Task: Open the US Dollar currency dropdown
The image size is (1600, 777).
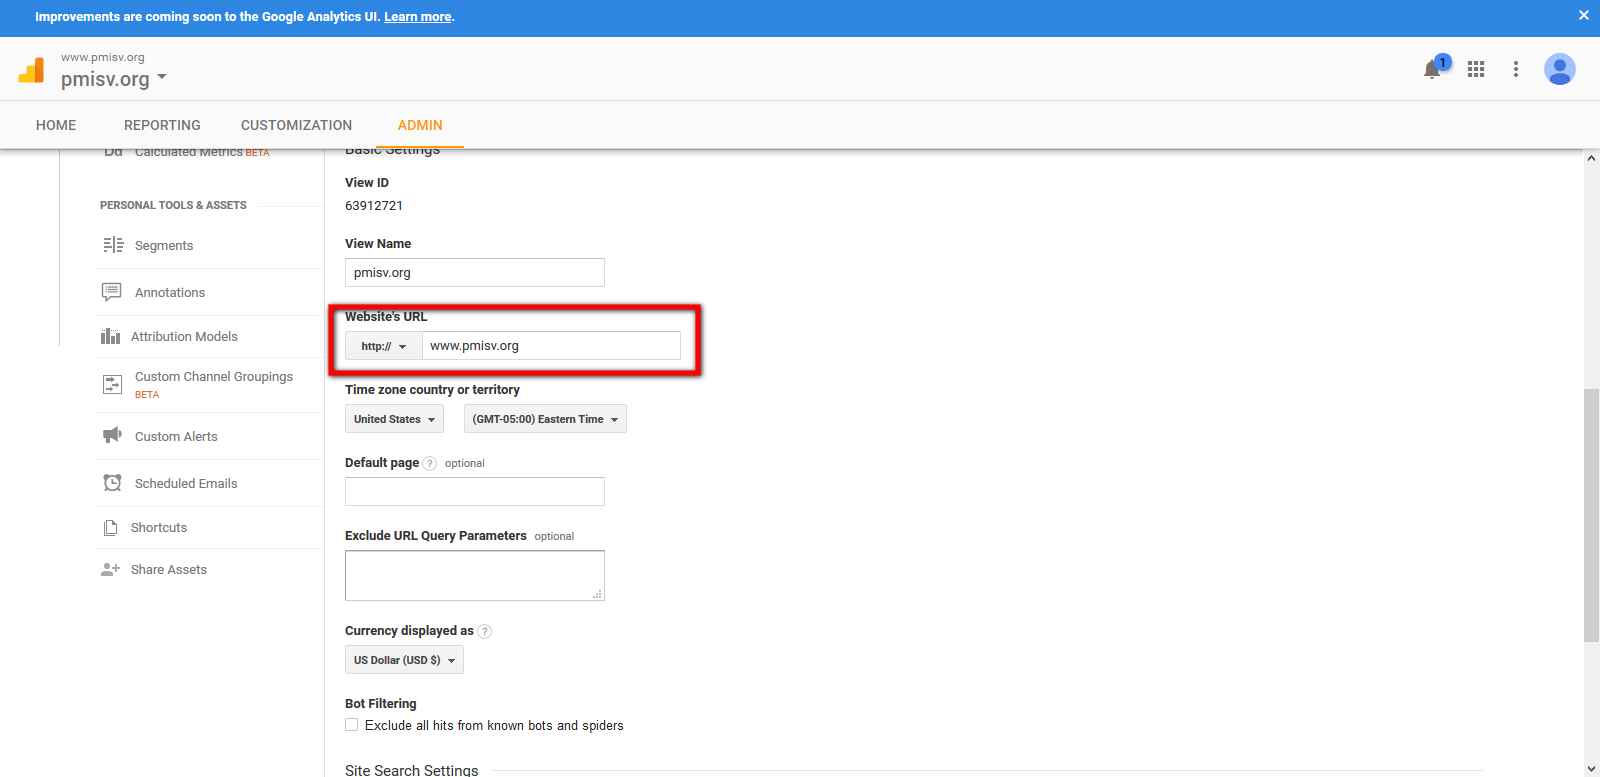Action: point(404,660)
